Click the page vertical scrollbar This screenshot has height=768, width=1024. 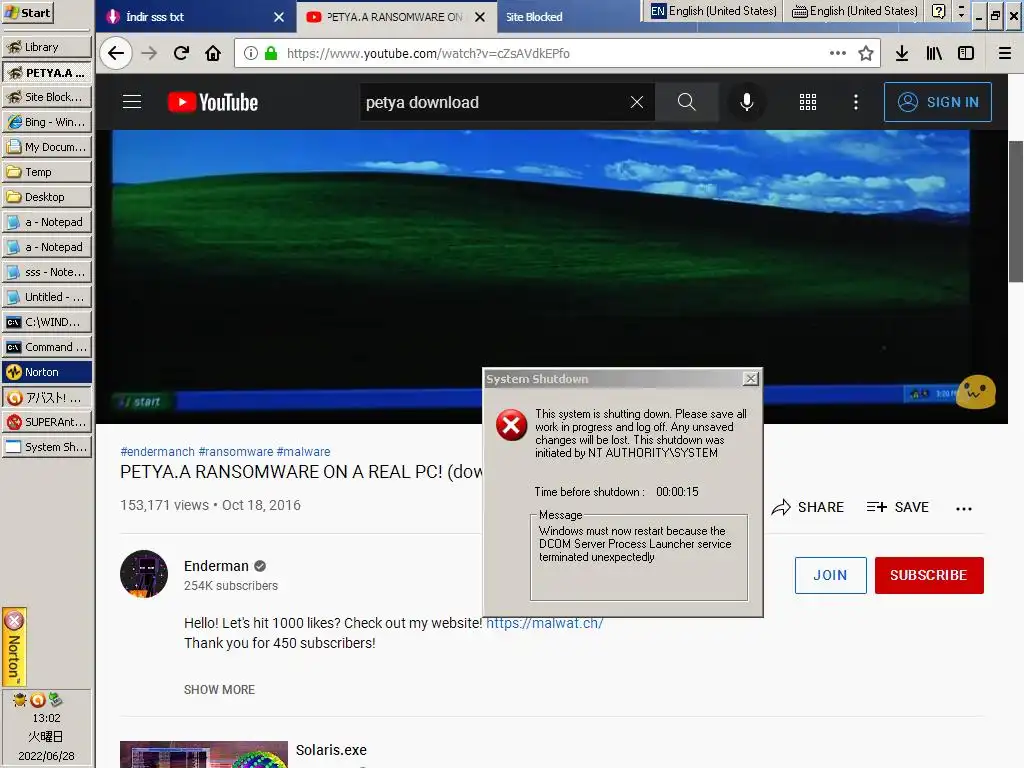[1016, 212]
